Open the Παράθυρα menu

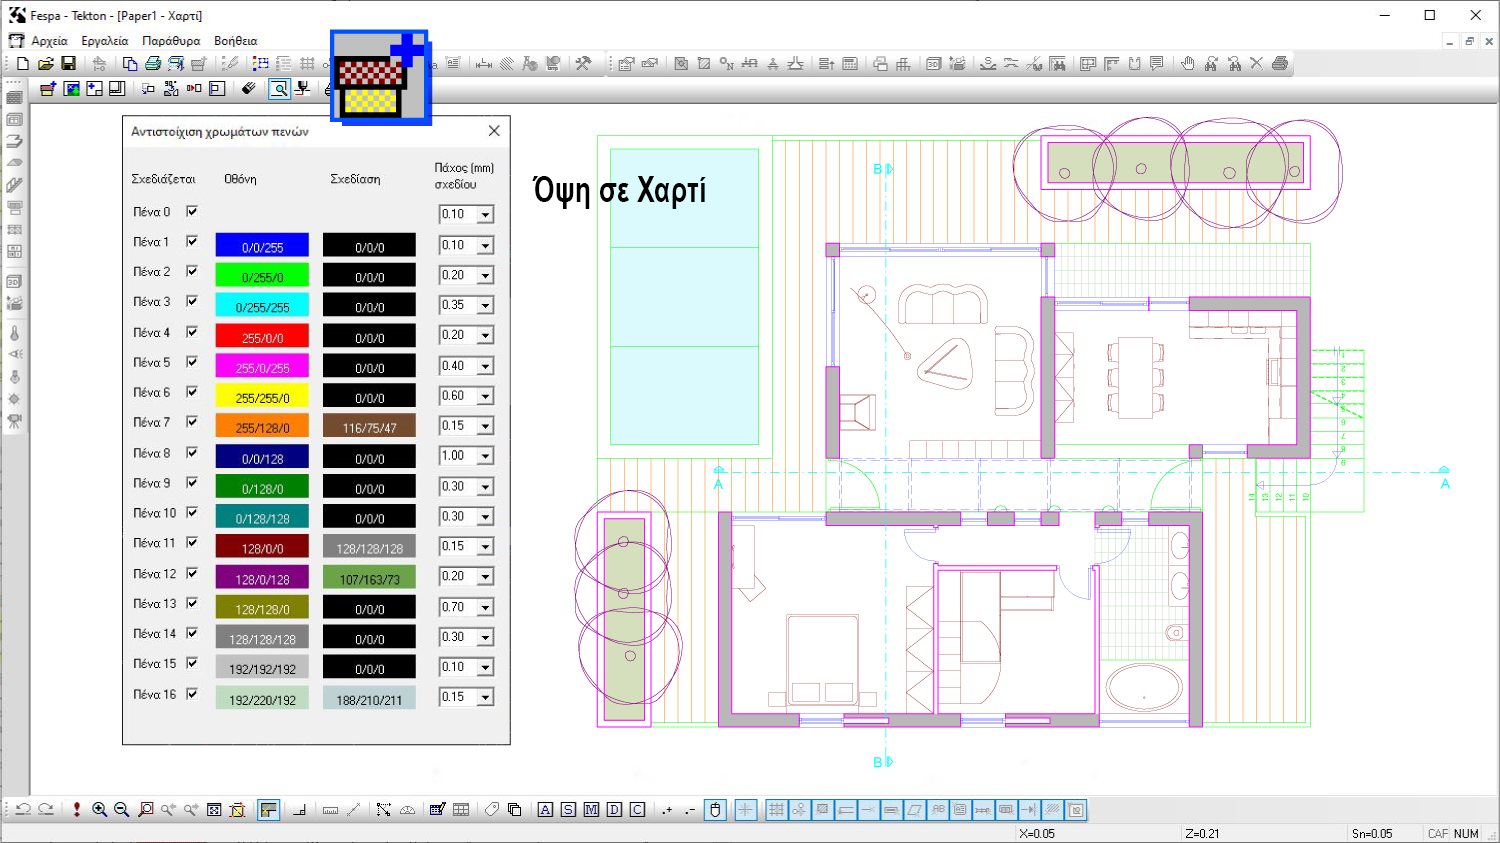171,41
